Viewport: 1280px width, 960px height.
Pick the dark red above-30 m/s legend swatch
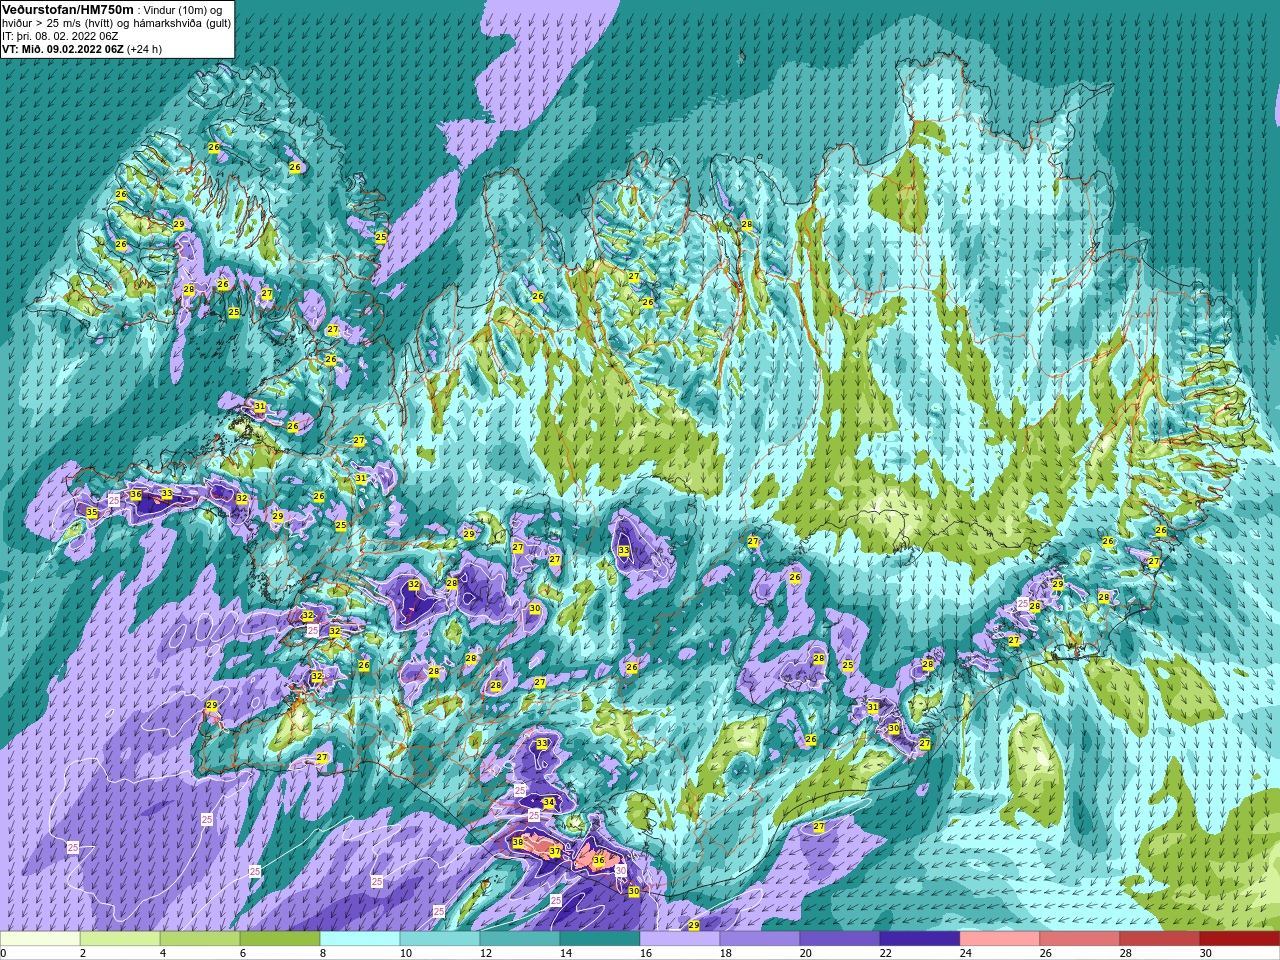(1240, 939)
